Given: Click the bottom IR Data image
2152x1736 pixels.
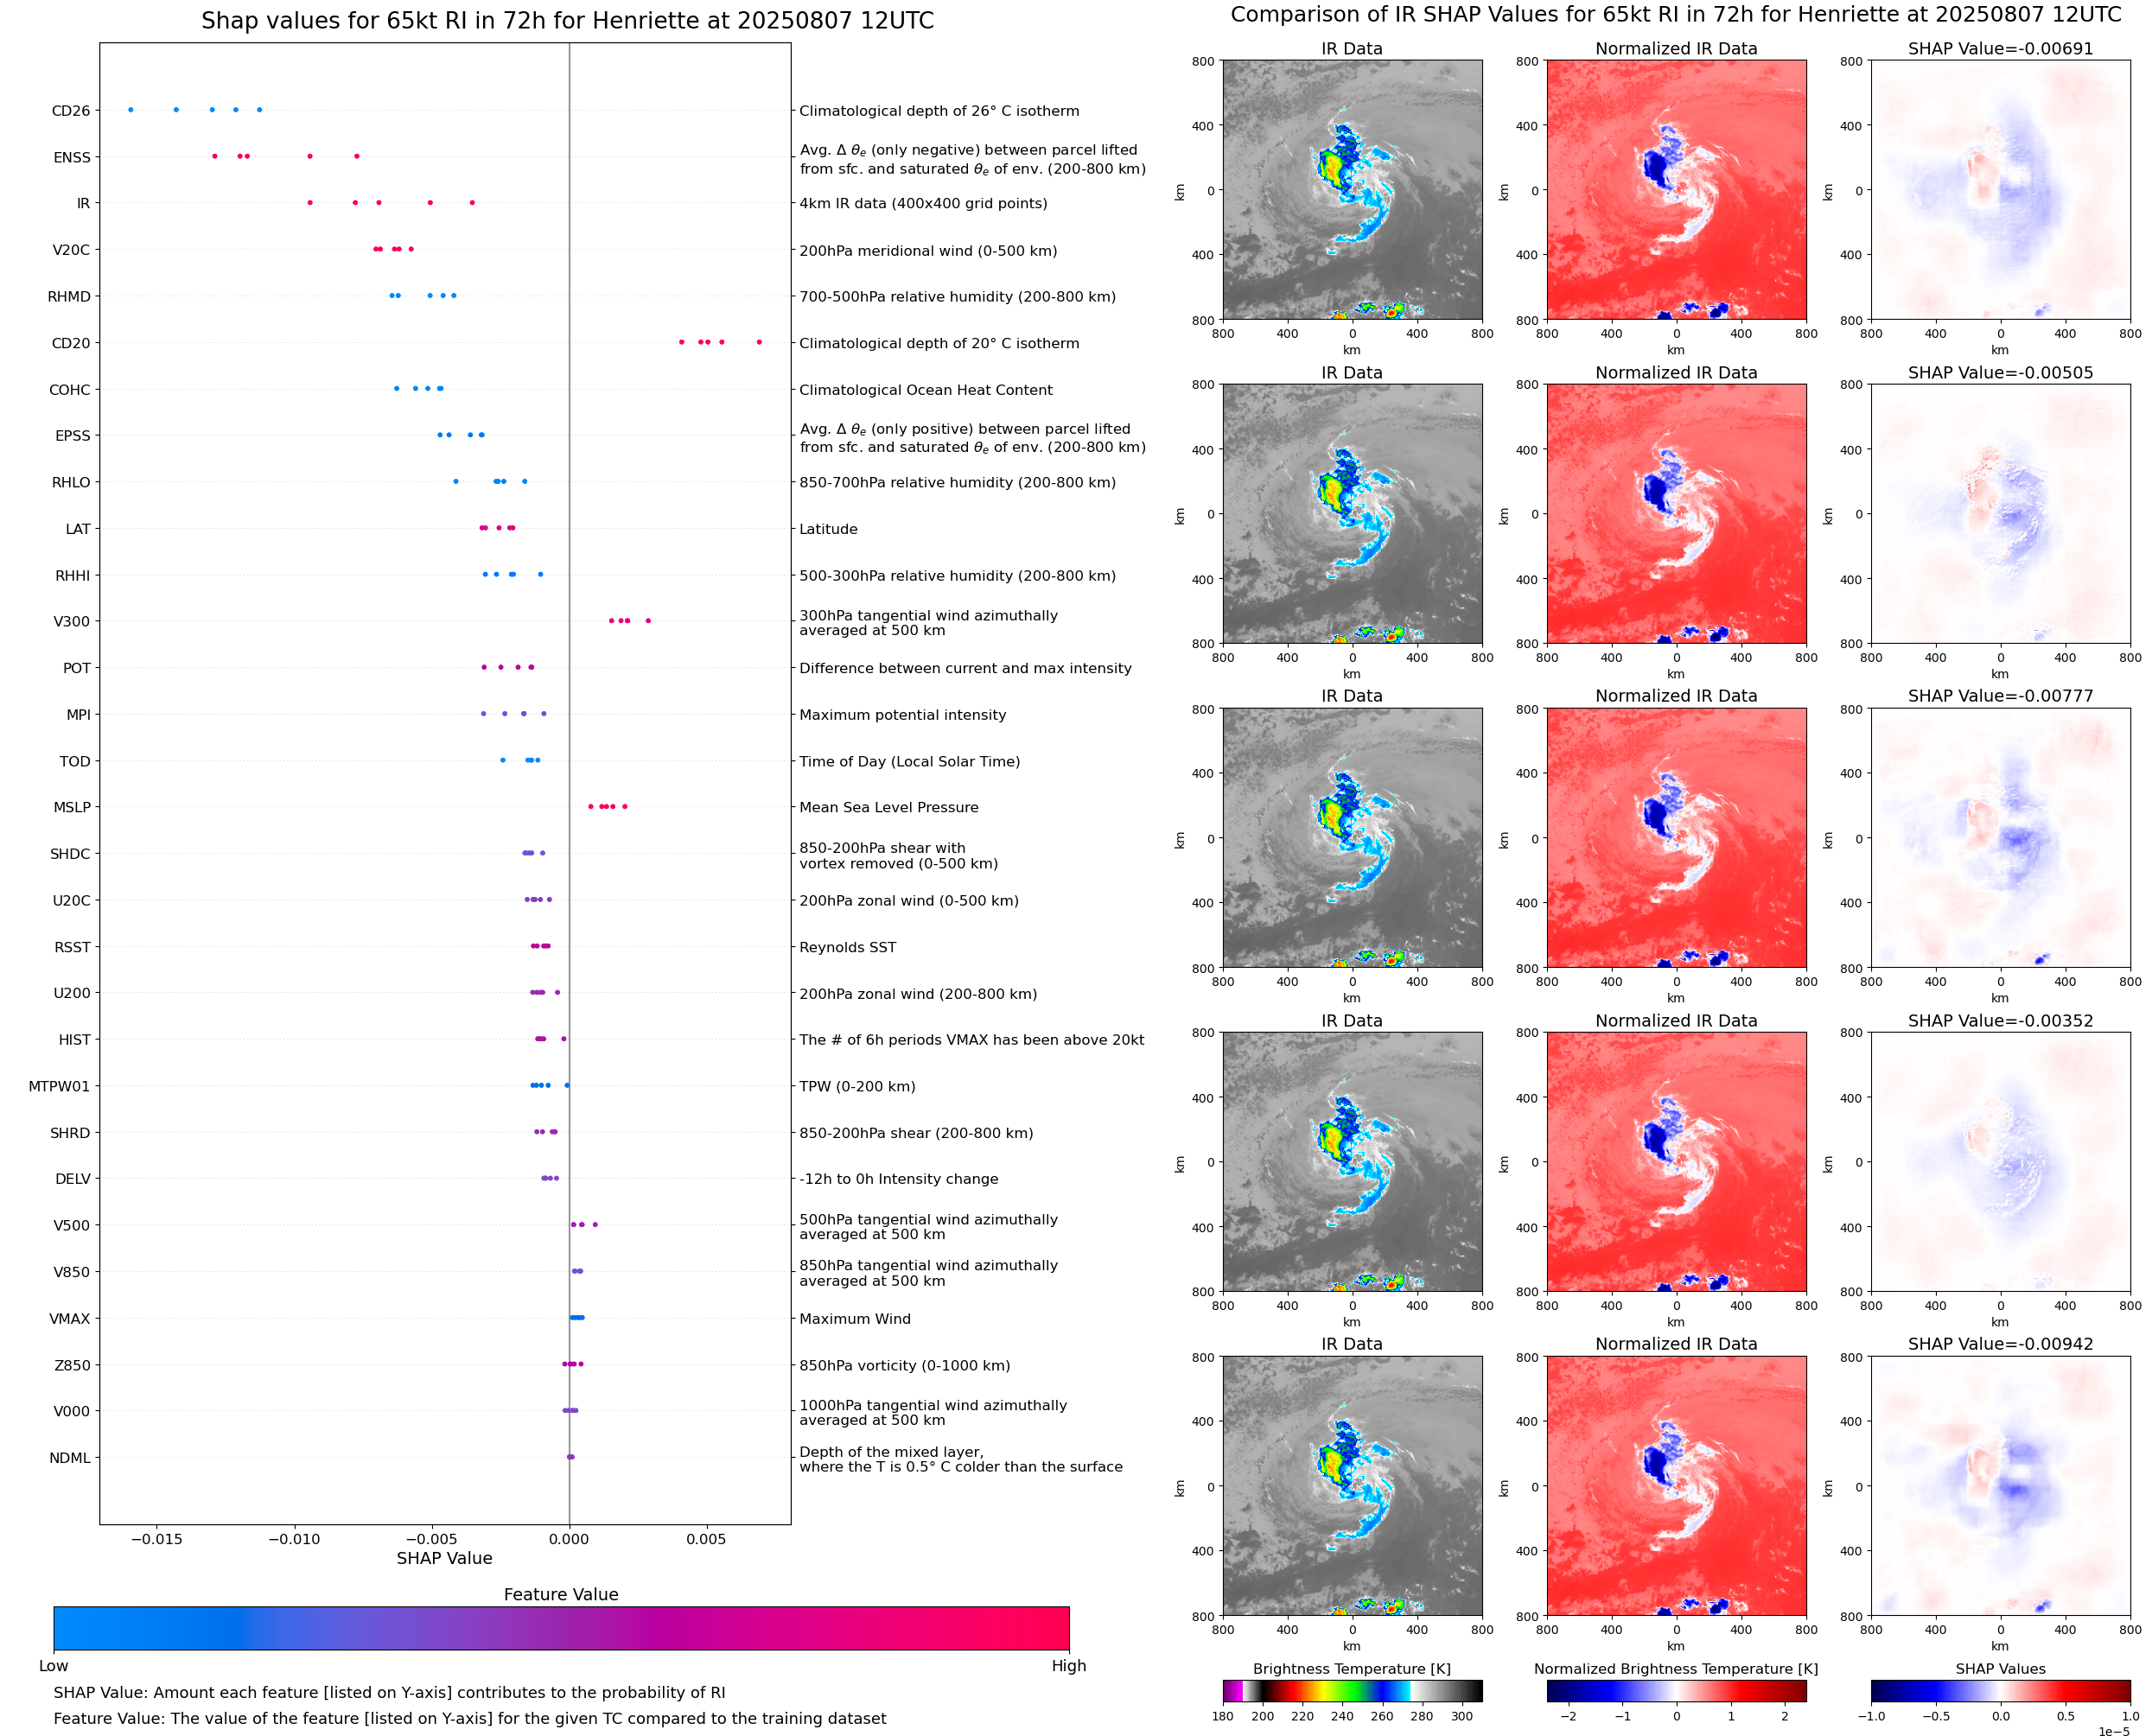Looking at the screenshot, I should click(x=1352, y=1486).
